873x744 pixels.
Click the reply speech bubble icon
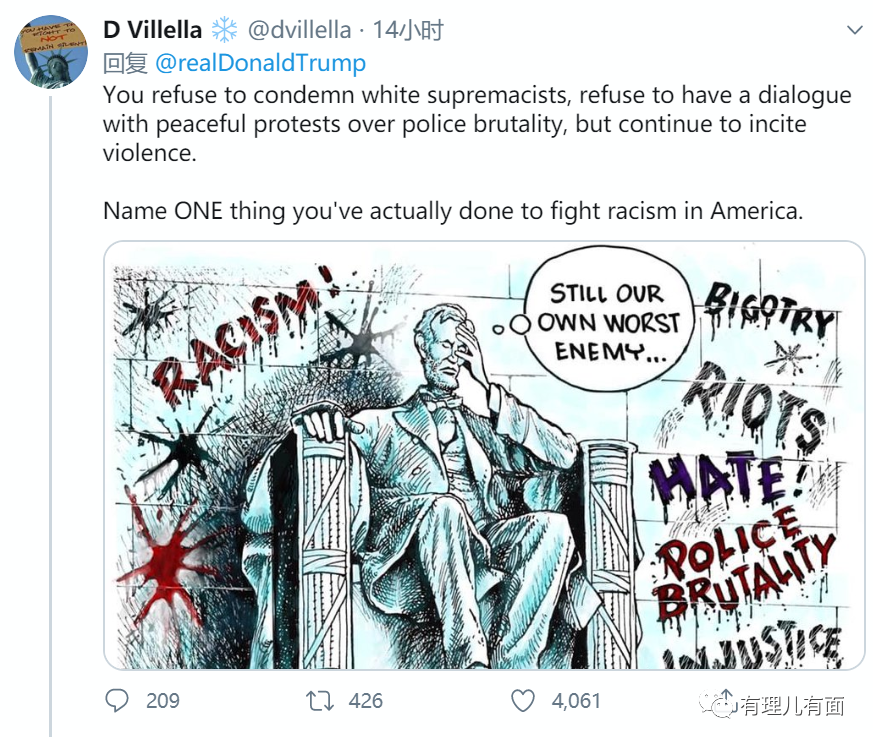(x=117, y=701)
